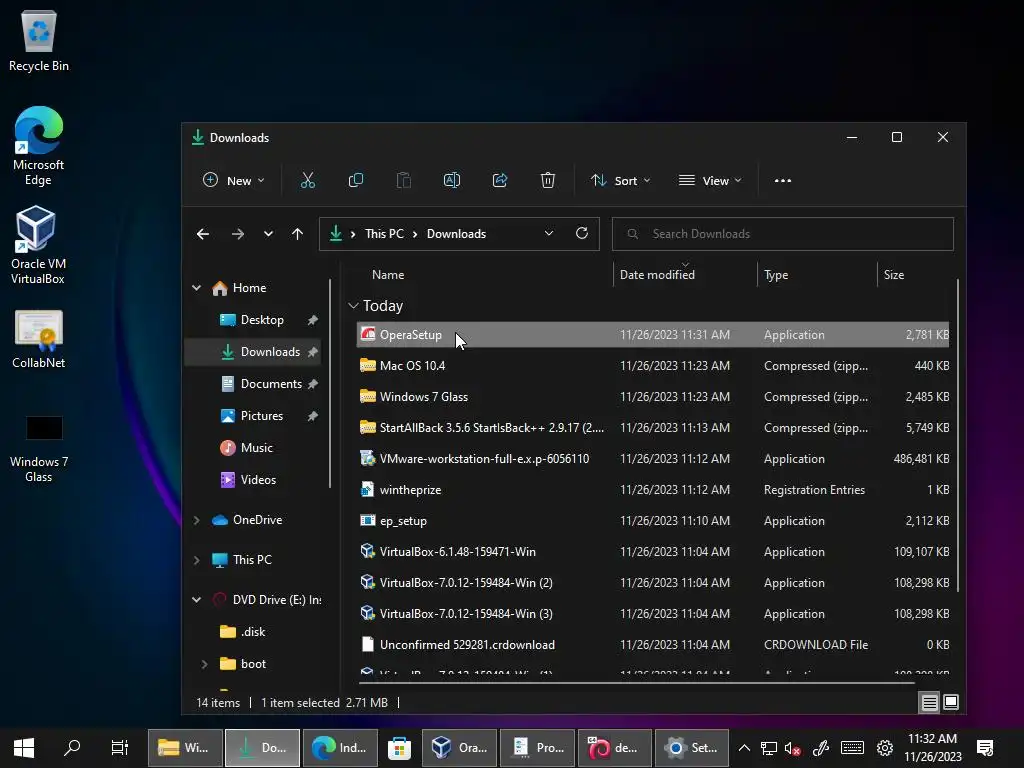Switch to details view layout icon

929,702
